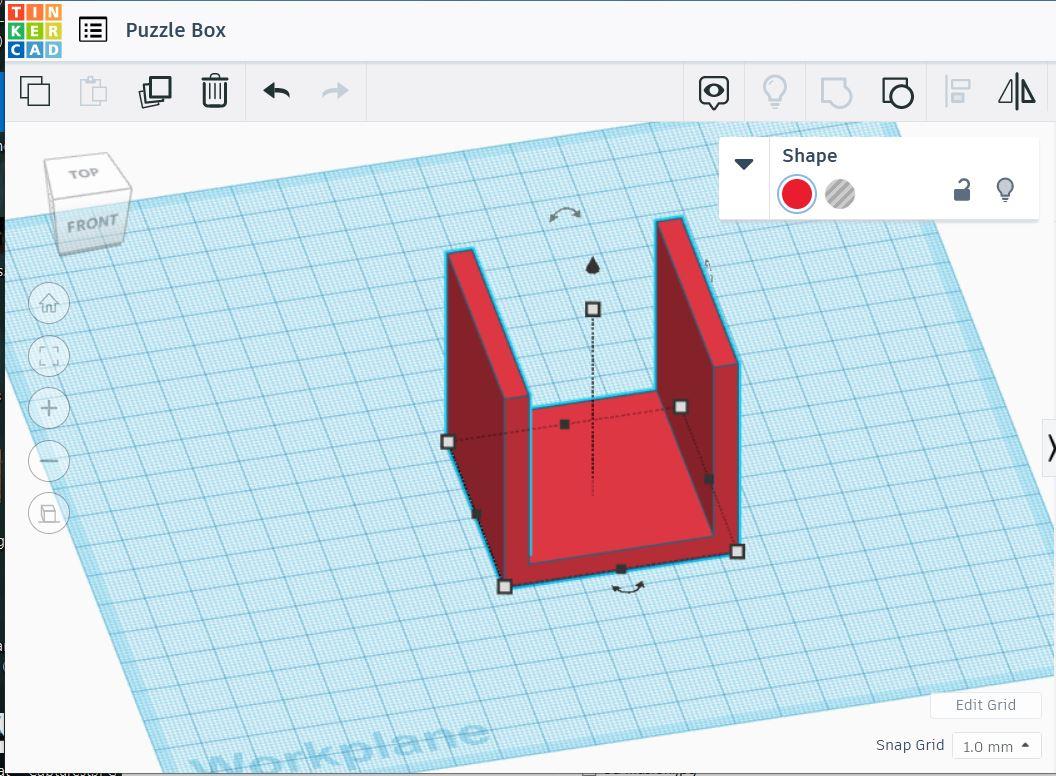Select the back-left corner resize handle

pyautogui.click(x=448, y=442)
